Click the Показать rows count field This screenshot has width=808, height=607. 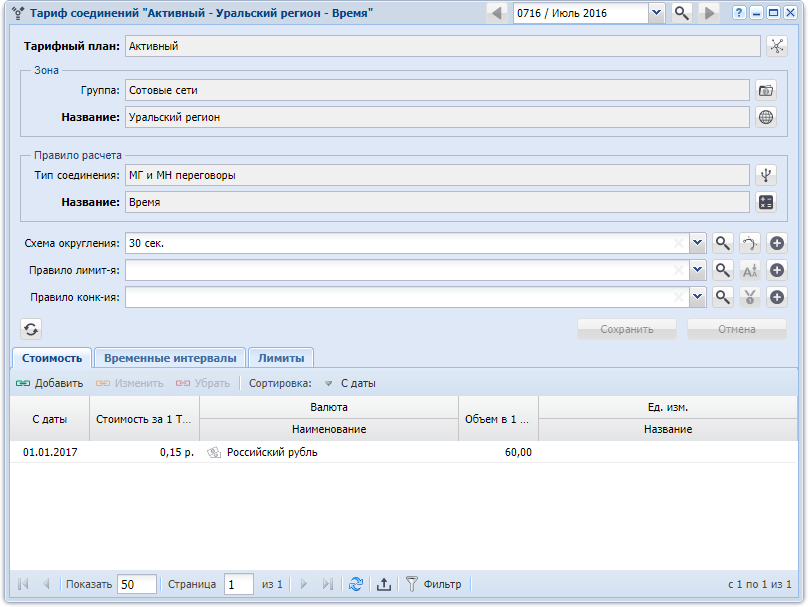[x=137, y=584]
